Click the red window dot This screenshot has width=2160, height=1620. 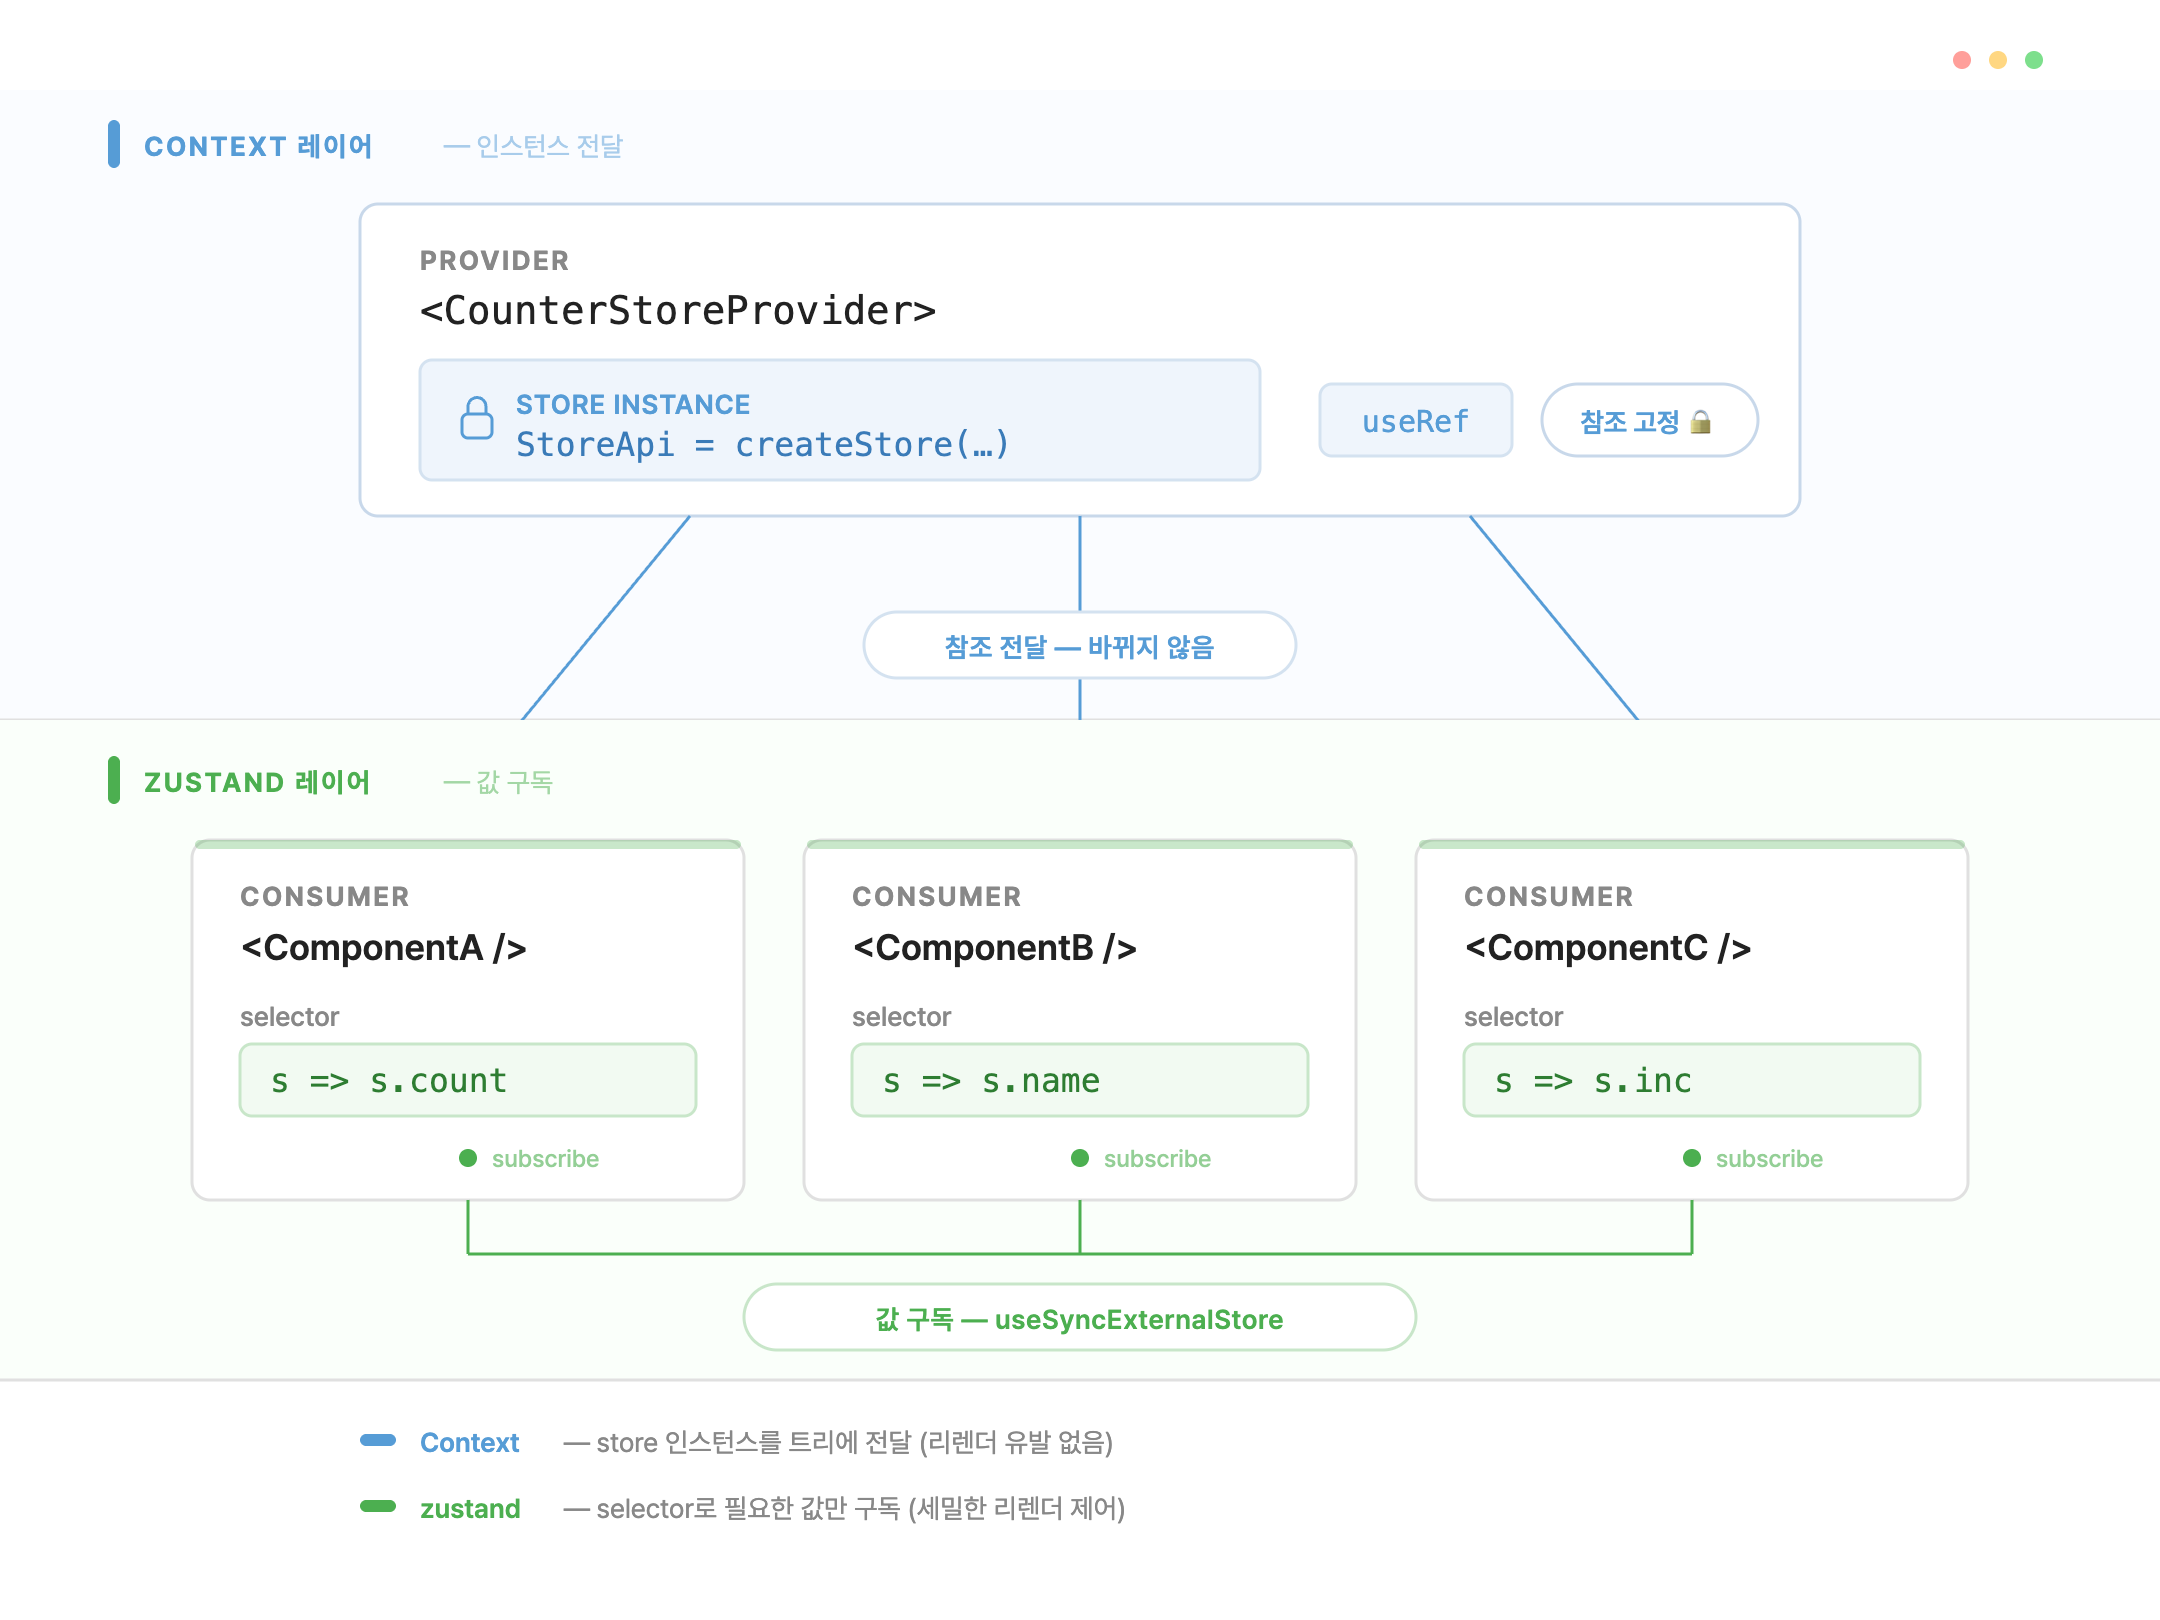click(1962, 60)
